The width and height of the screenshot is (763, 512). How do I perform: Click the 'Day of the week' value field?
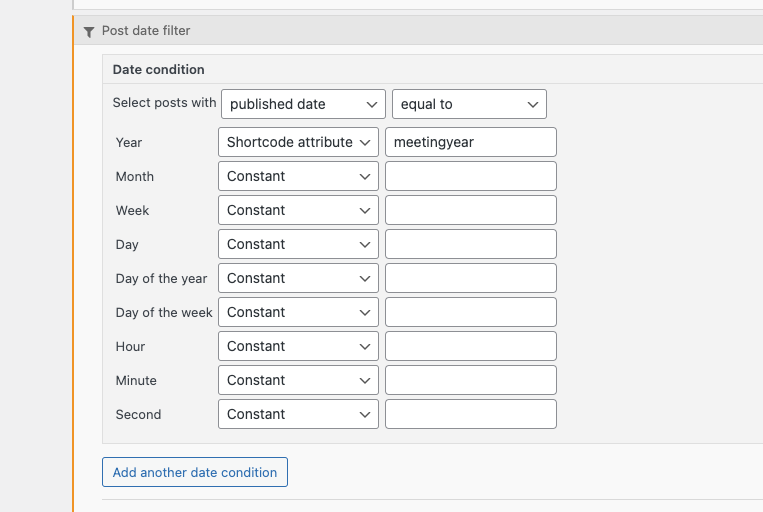pyautogui.click(x=471, y=312)
